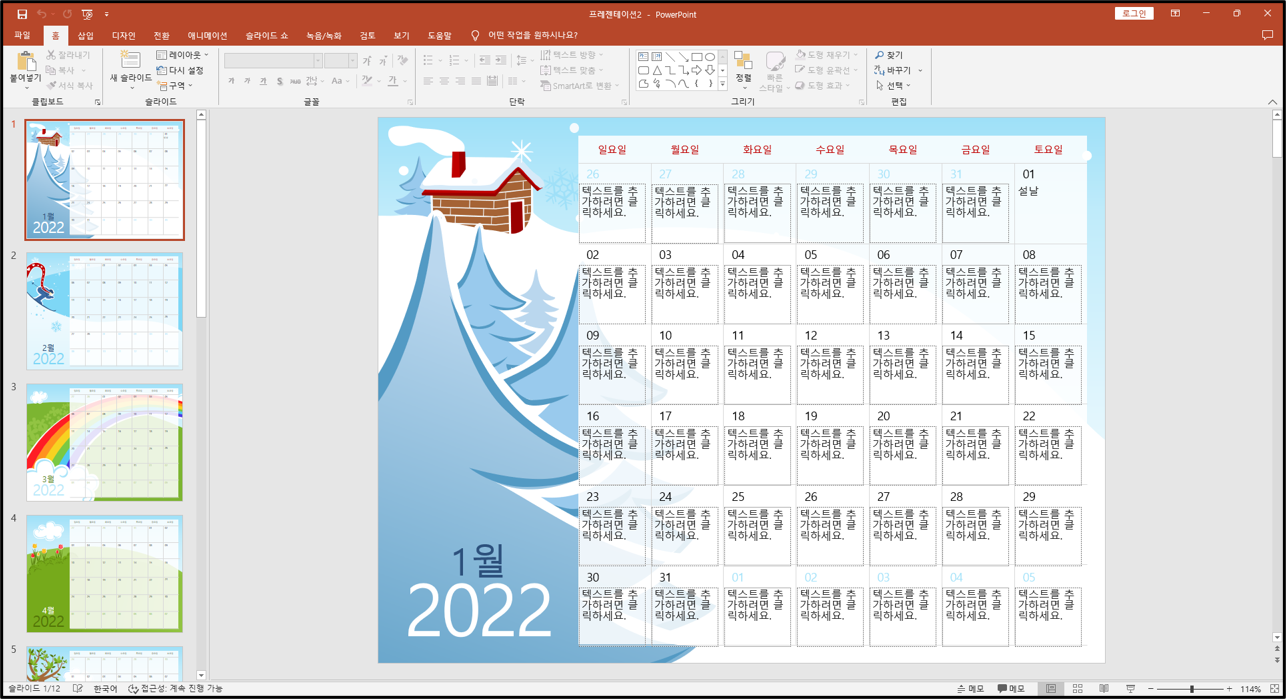1286x699 pixels.
Task: Open the 도형 효과 dropdown
Action: (x=822, y=86)
